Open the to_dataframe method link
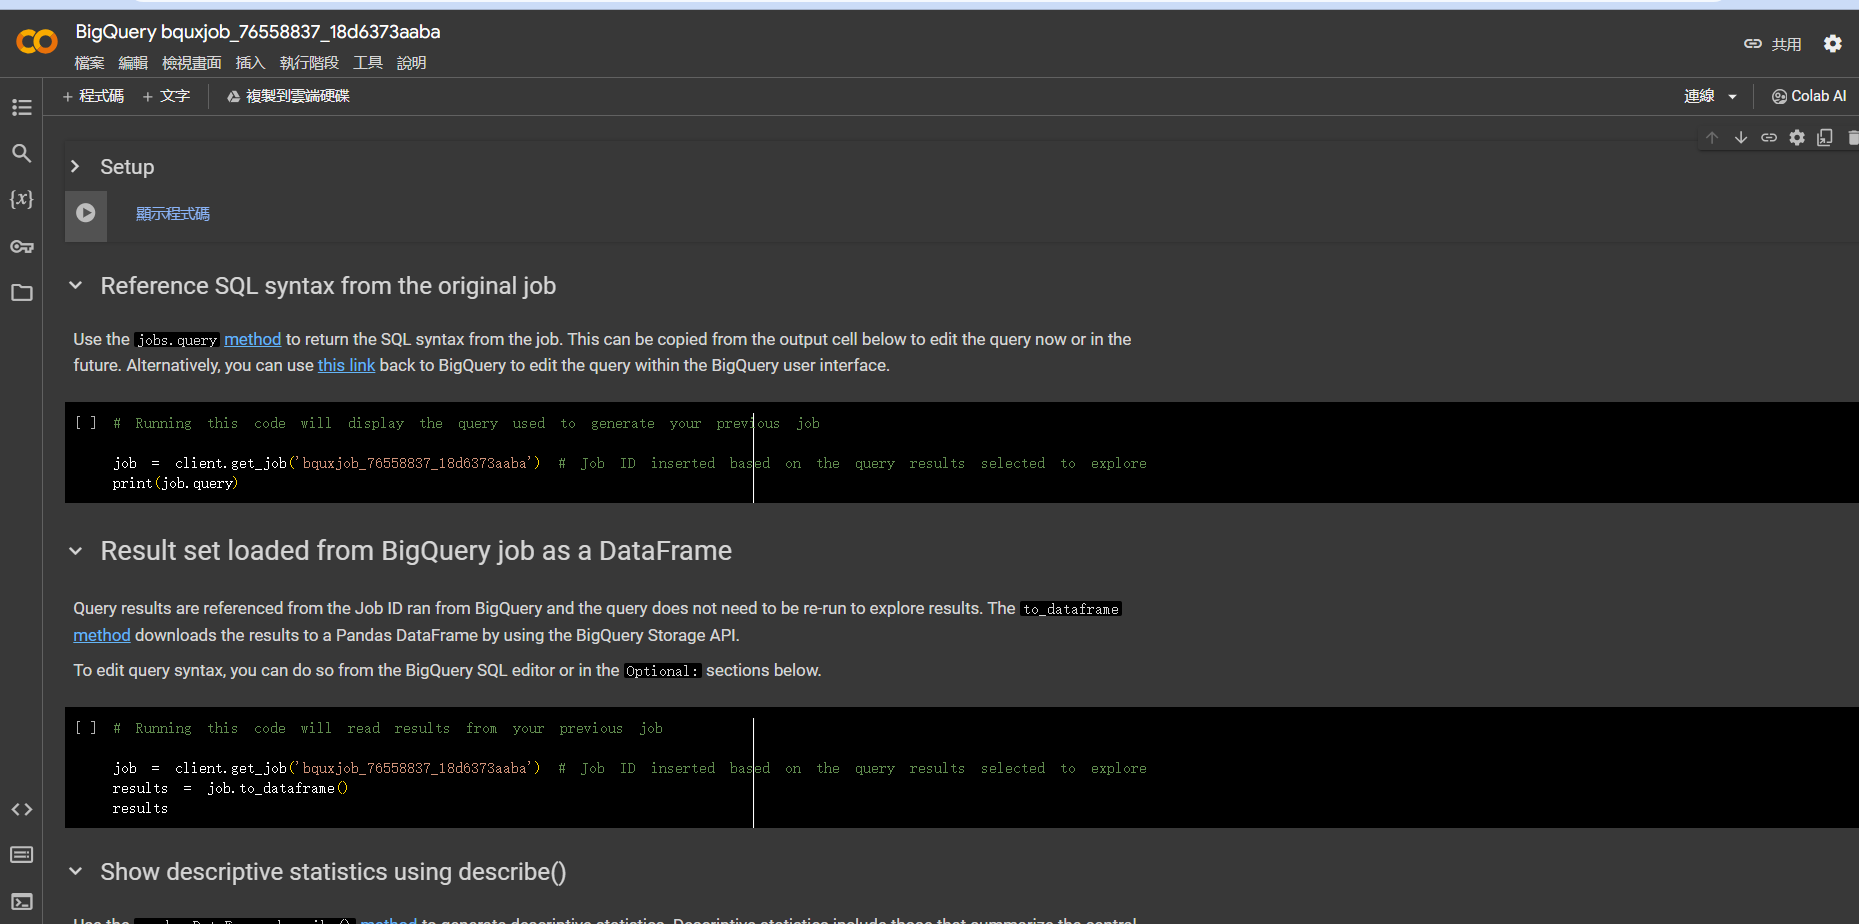Image resolution: width=1859 pixels, height=924 pixels. (102, 636)
